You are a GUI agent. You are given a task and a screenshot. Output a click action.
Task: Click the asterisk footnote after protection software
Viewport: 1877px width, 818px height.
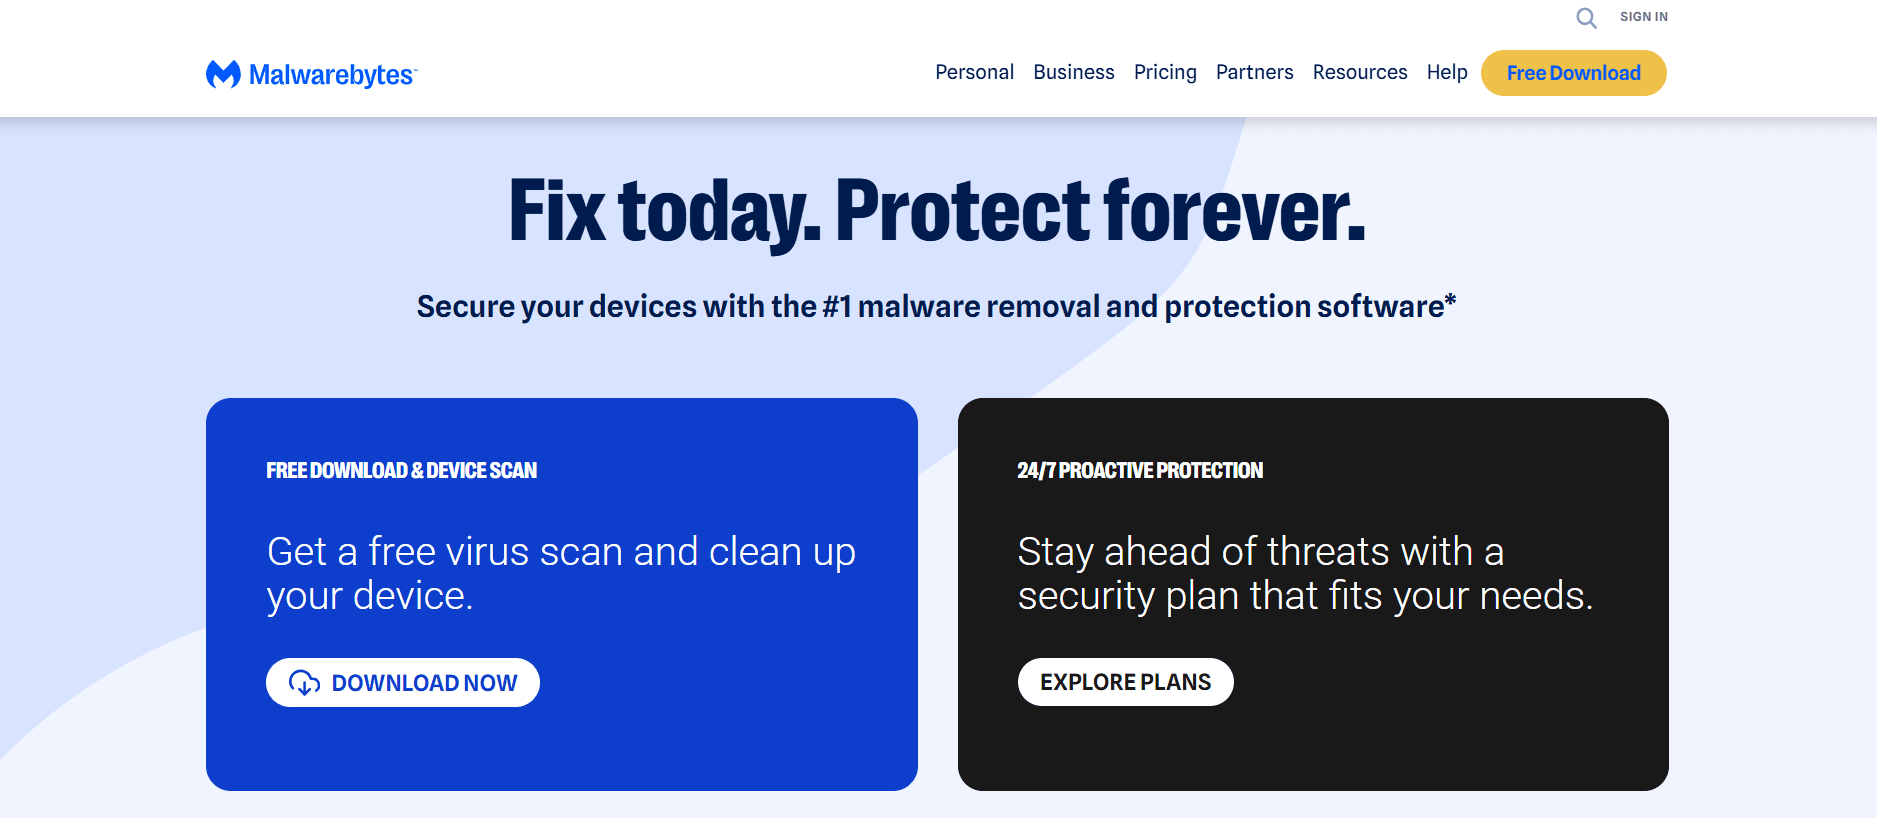(x=1449, y=298)
